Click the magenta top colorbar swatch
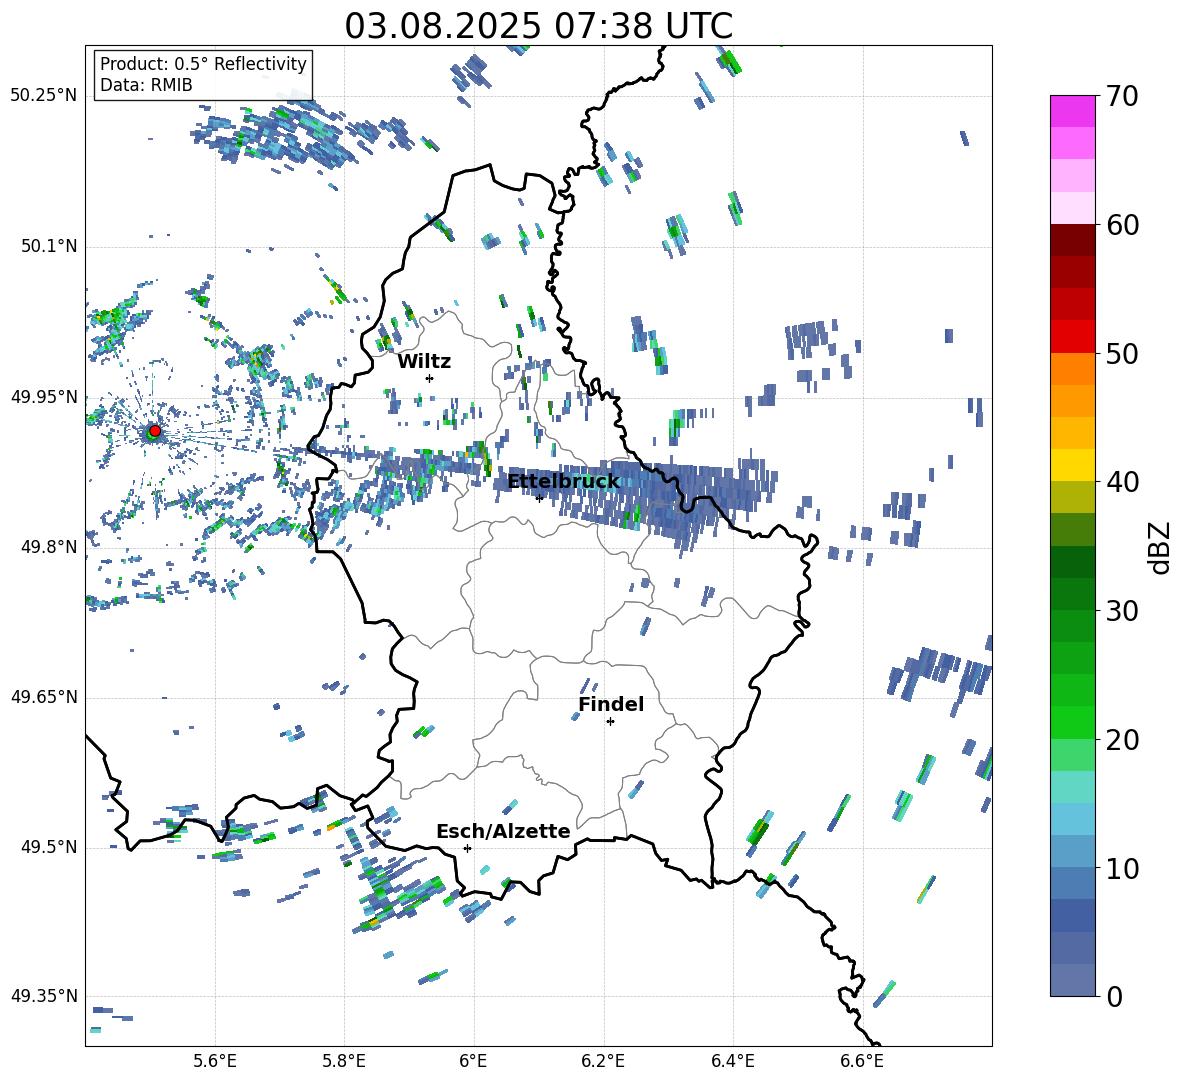The image size is (1184, 1081). (1072, 111)
